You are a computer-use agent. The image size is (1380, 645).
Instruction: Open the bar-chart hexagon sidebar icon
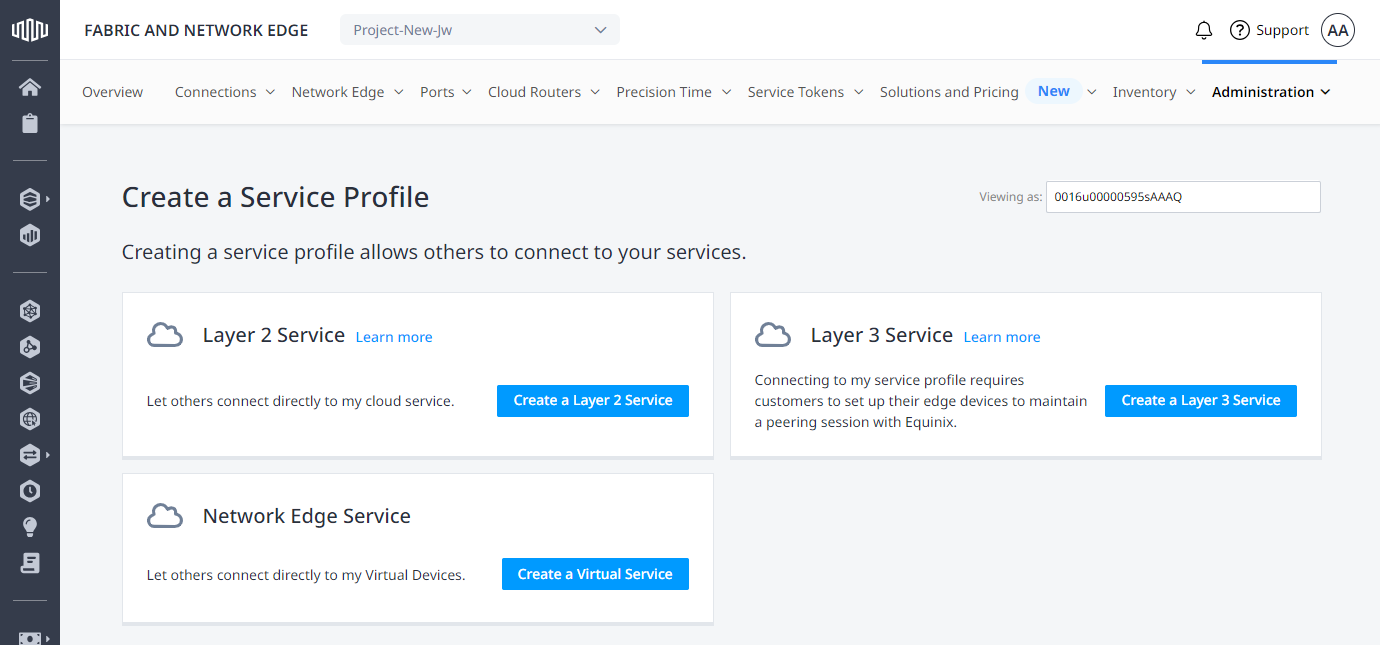coord(30,236)
